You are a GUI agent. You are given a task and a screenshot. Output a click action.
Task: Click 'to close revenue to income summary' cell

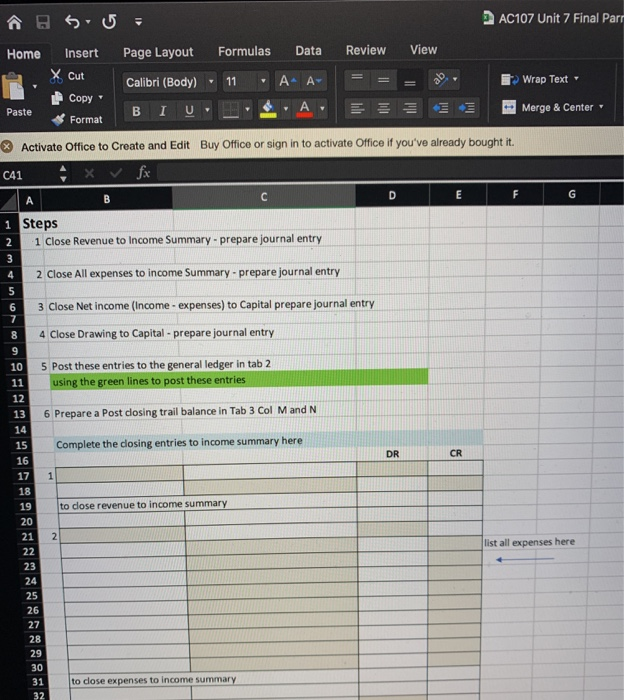[x=143, y=504]
